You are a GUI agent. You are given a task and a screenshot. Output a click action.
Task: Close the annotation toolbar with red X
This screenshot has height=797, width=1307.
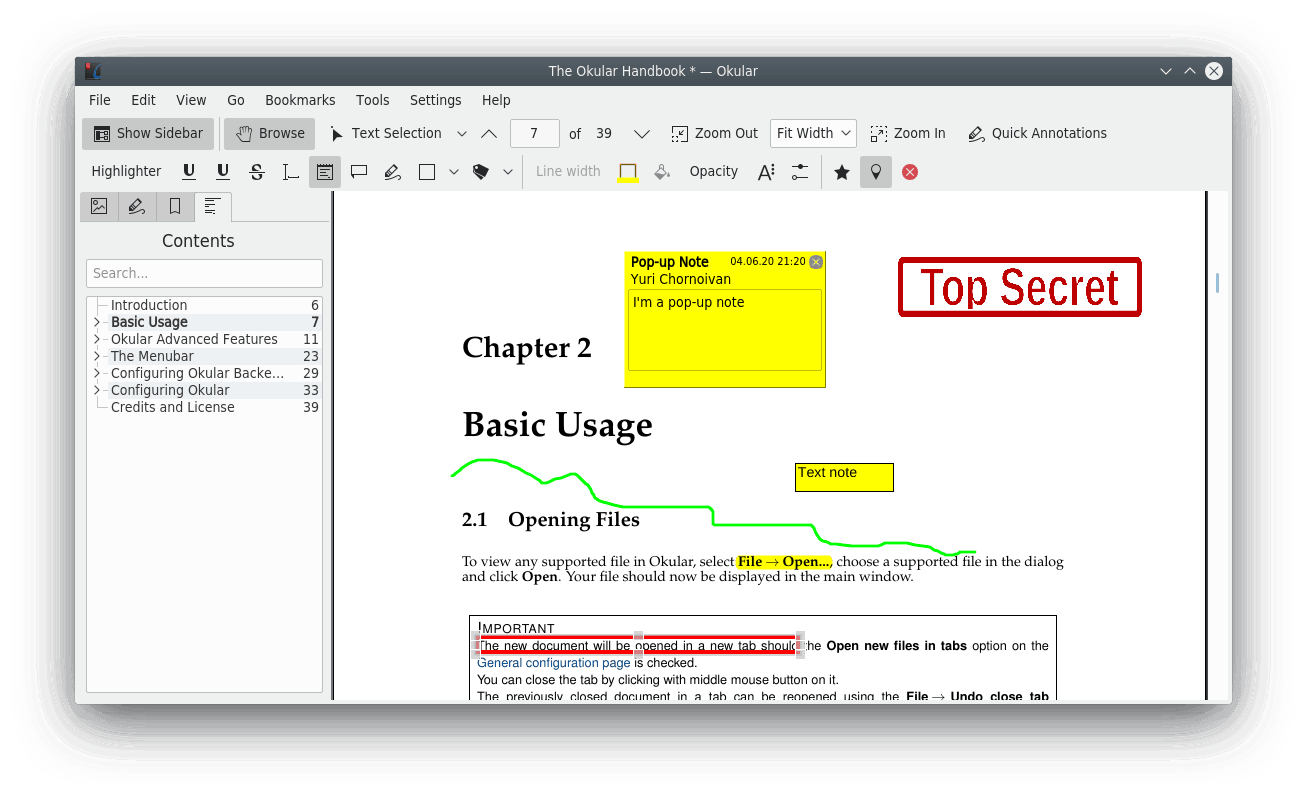[x=910, y=172]
